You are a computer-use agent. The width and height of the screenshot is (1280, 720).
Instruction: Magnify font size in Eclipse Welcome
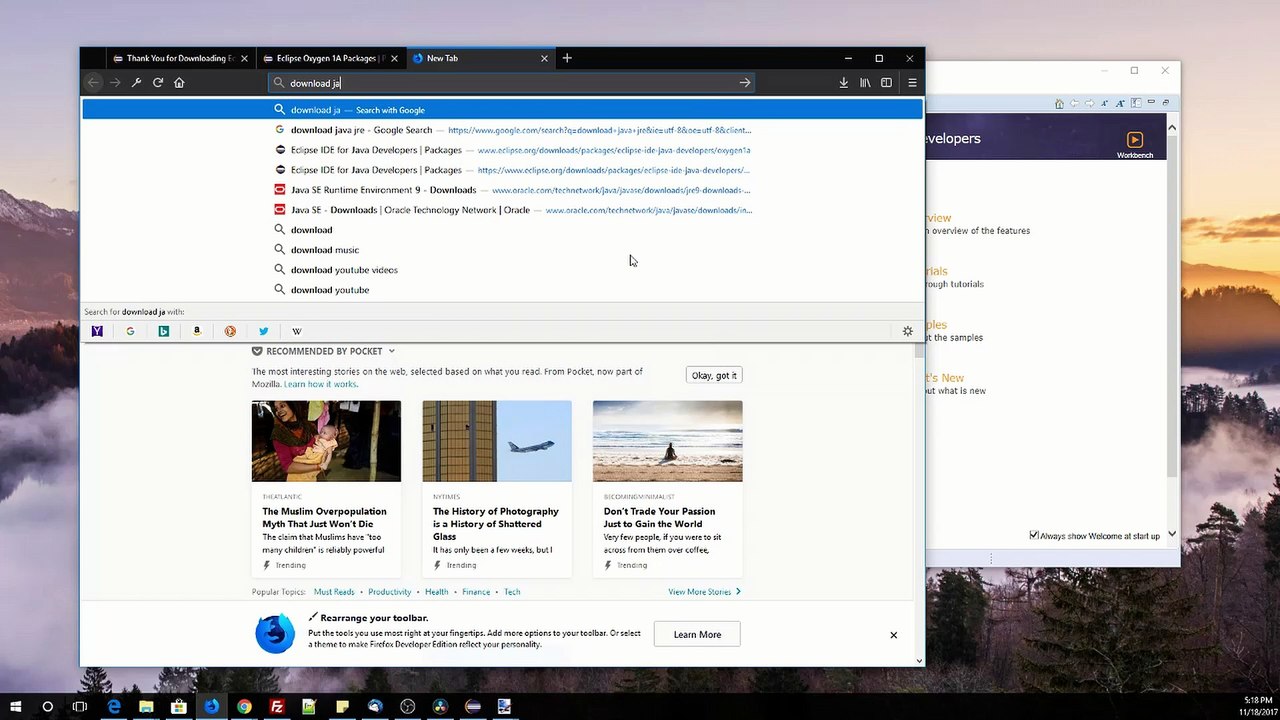1121,103
